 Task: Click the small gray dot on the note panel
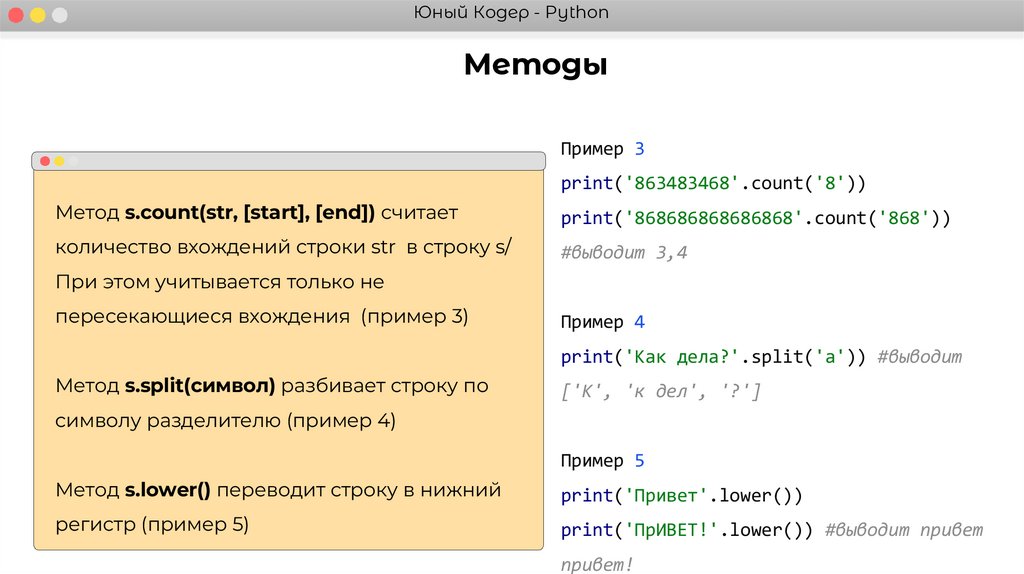pyautogui.click(x=73, y=160)
